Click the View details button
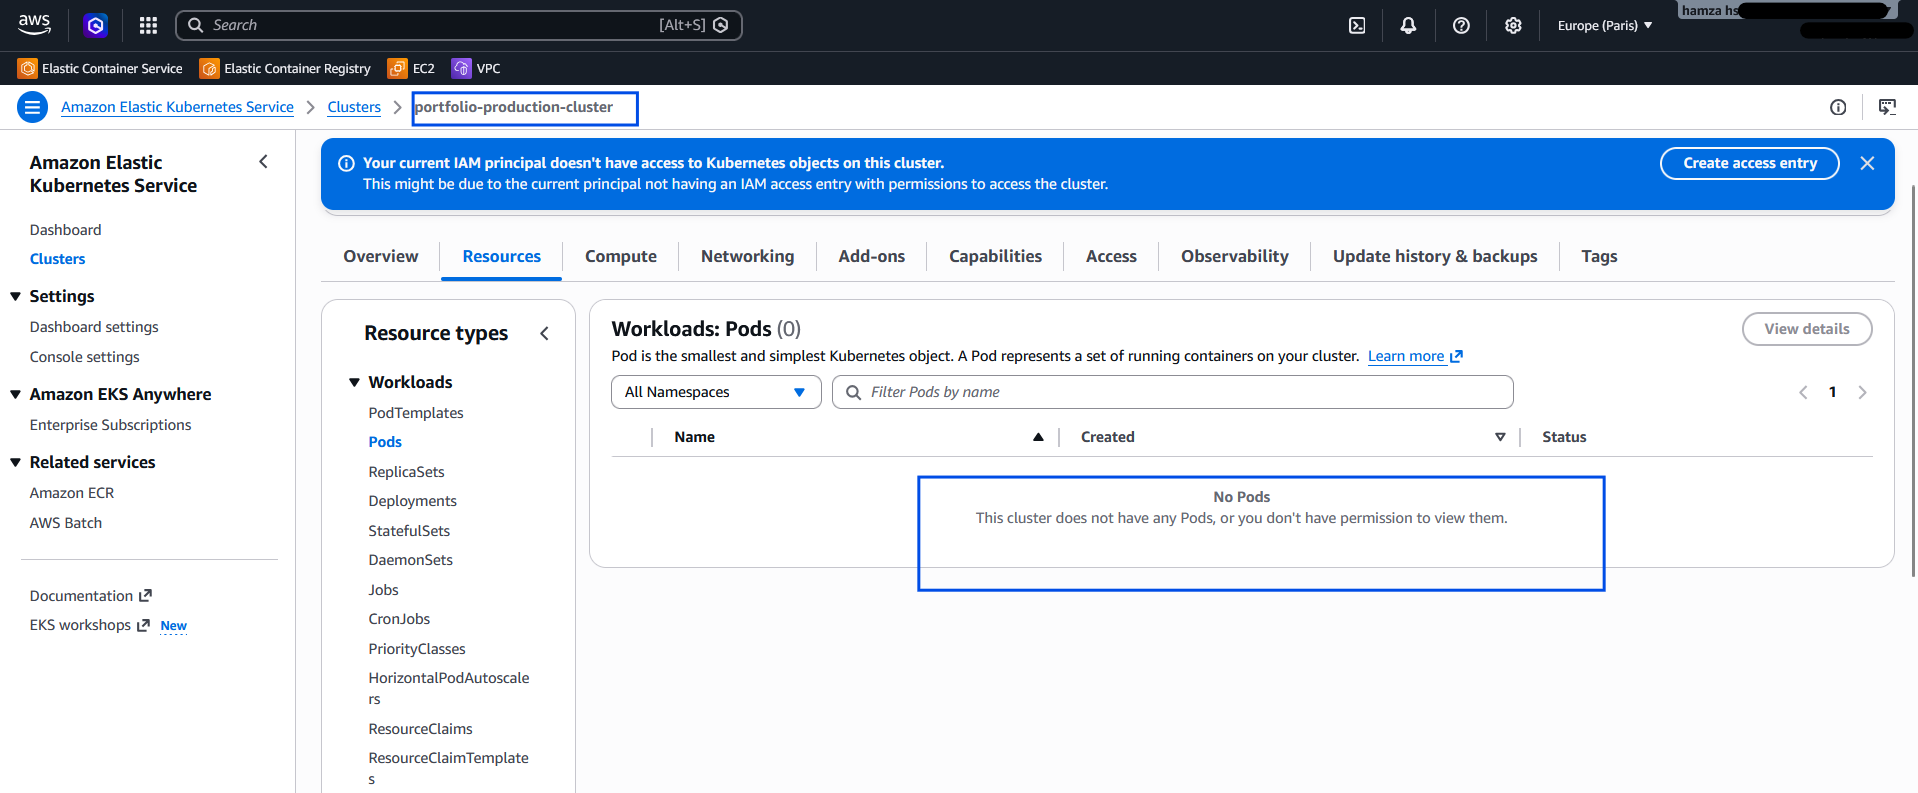 point(1807,329)
